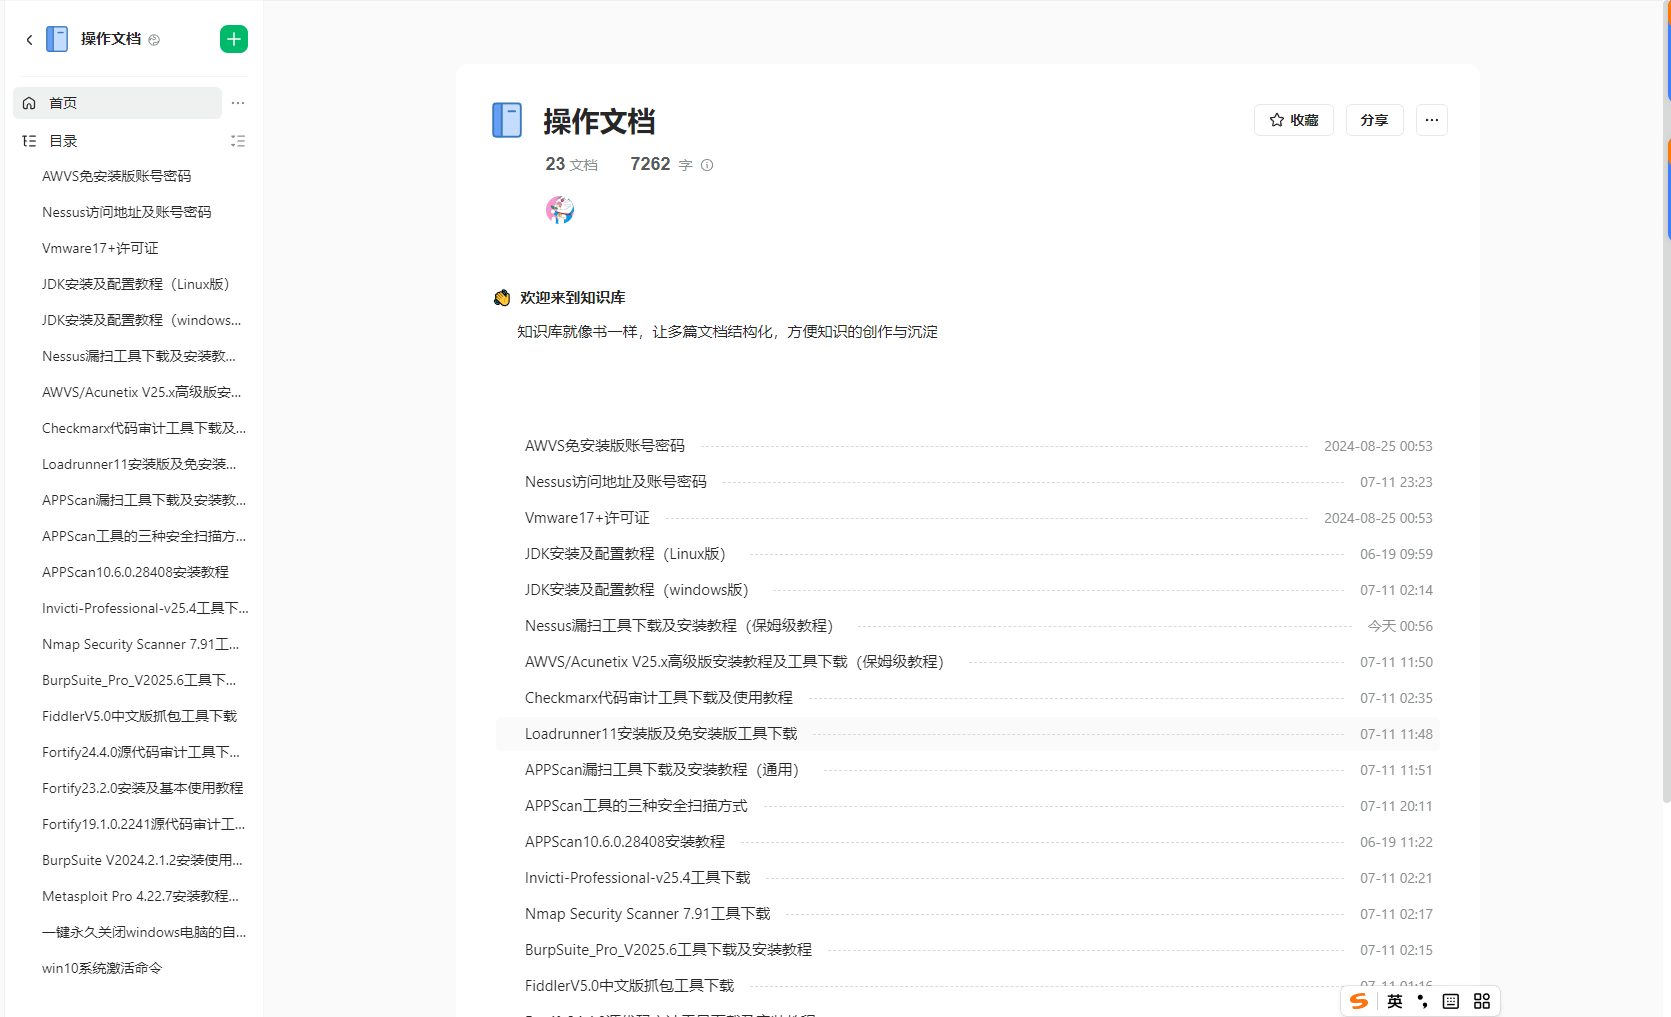Click the large notebook icon beside the main title
Viewport: 1671px width, 1017px height.
click(x=507, y=120)
